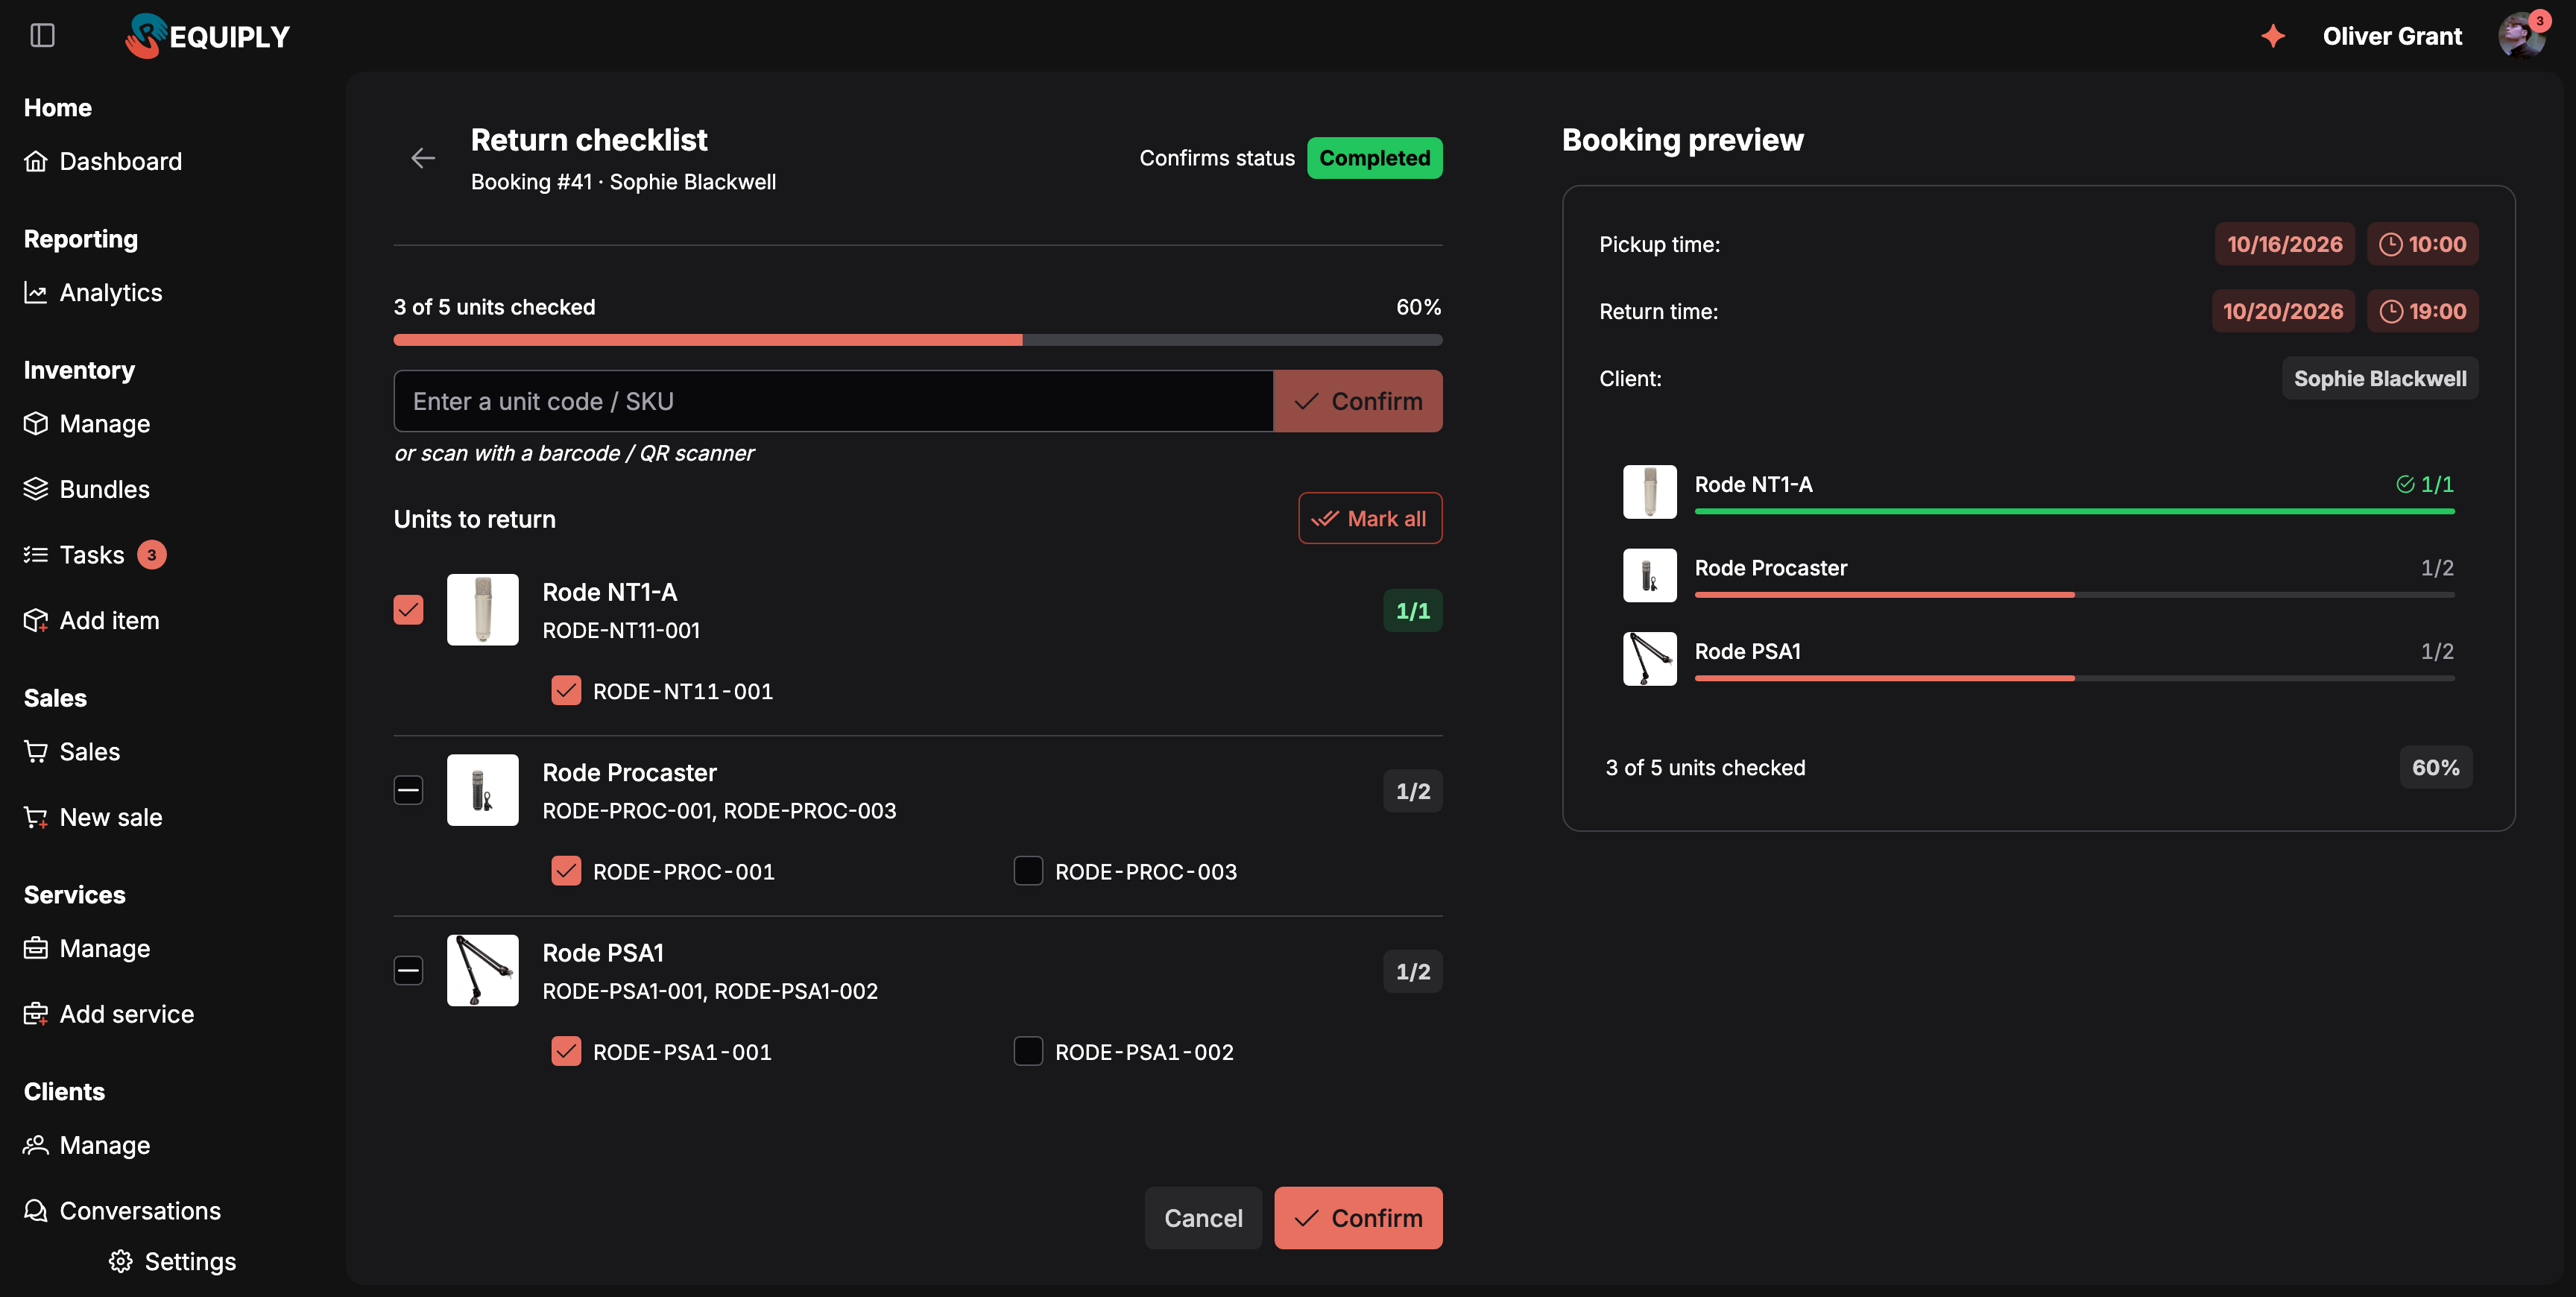Image resolution: width=2576 pixels, height=1297 pixels.
Task: Start a New sale
Action: (93, 817)
